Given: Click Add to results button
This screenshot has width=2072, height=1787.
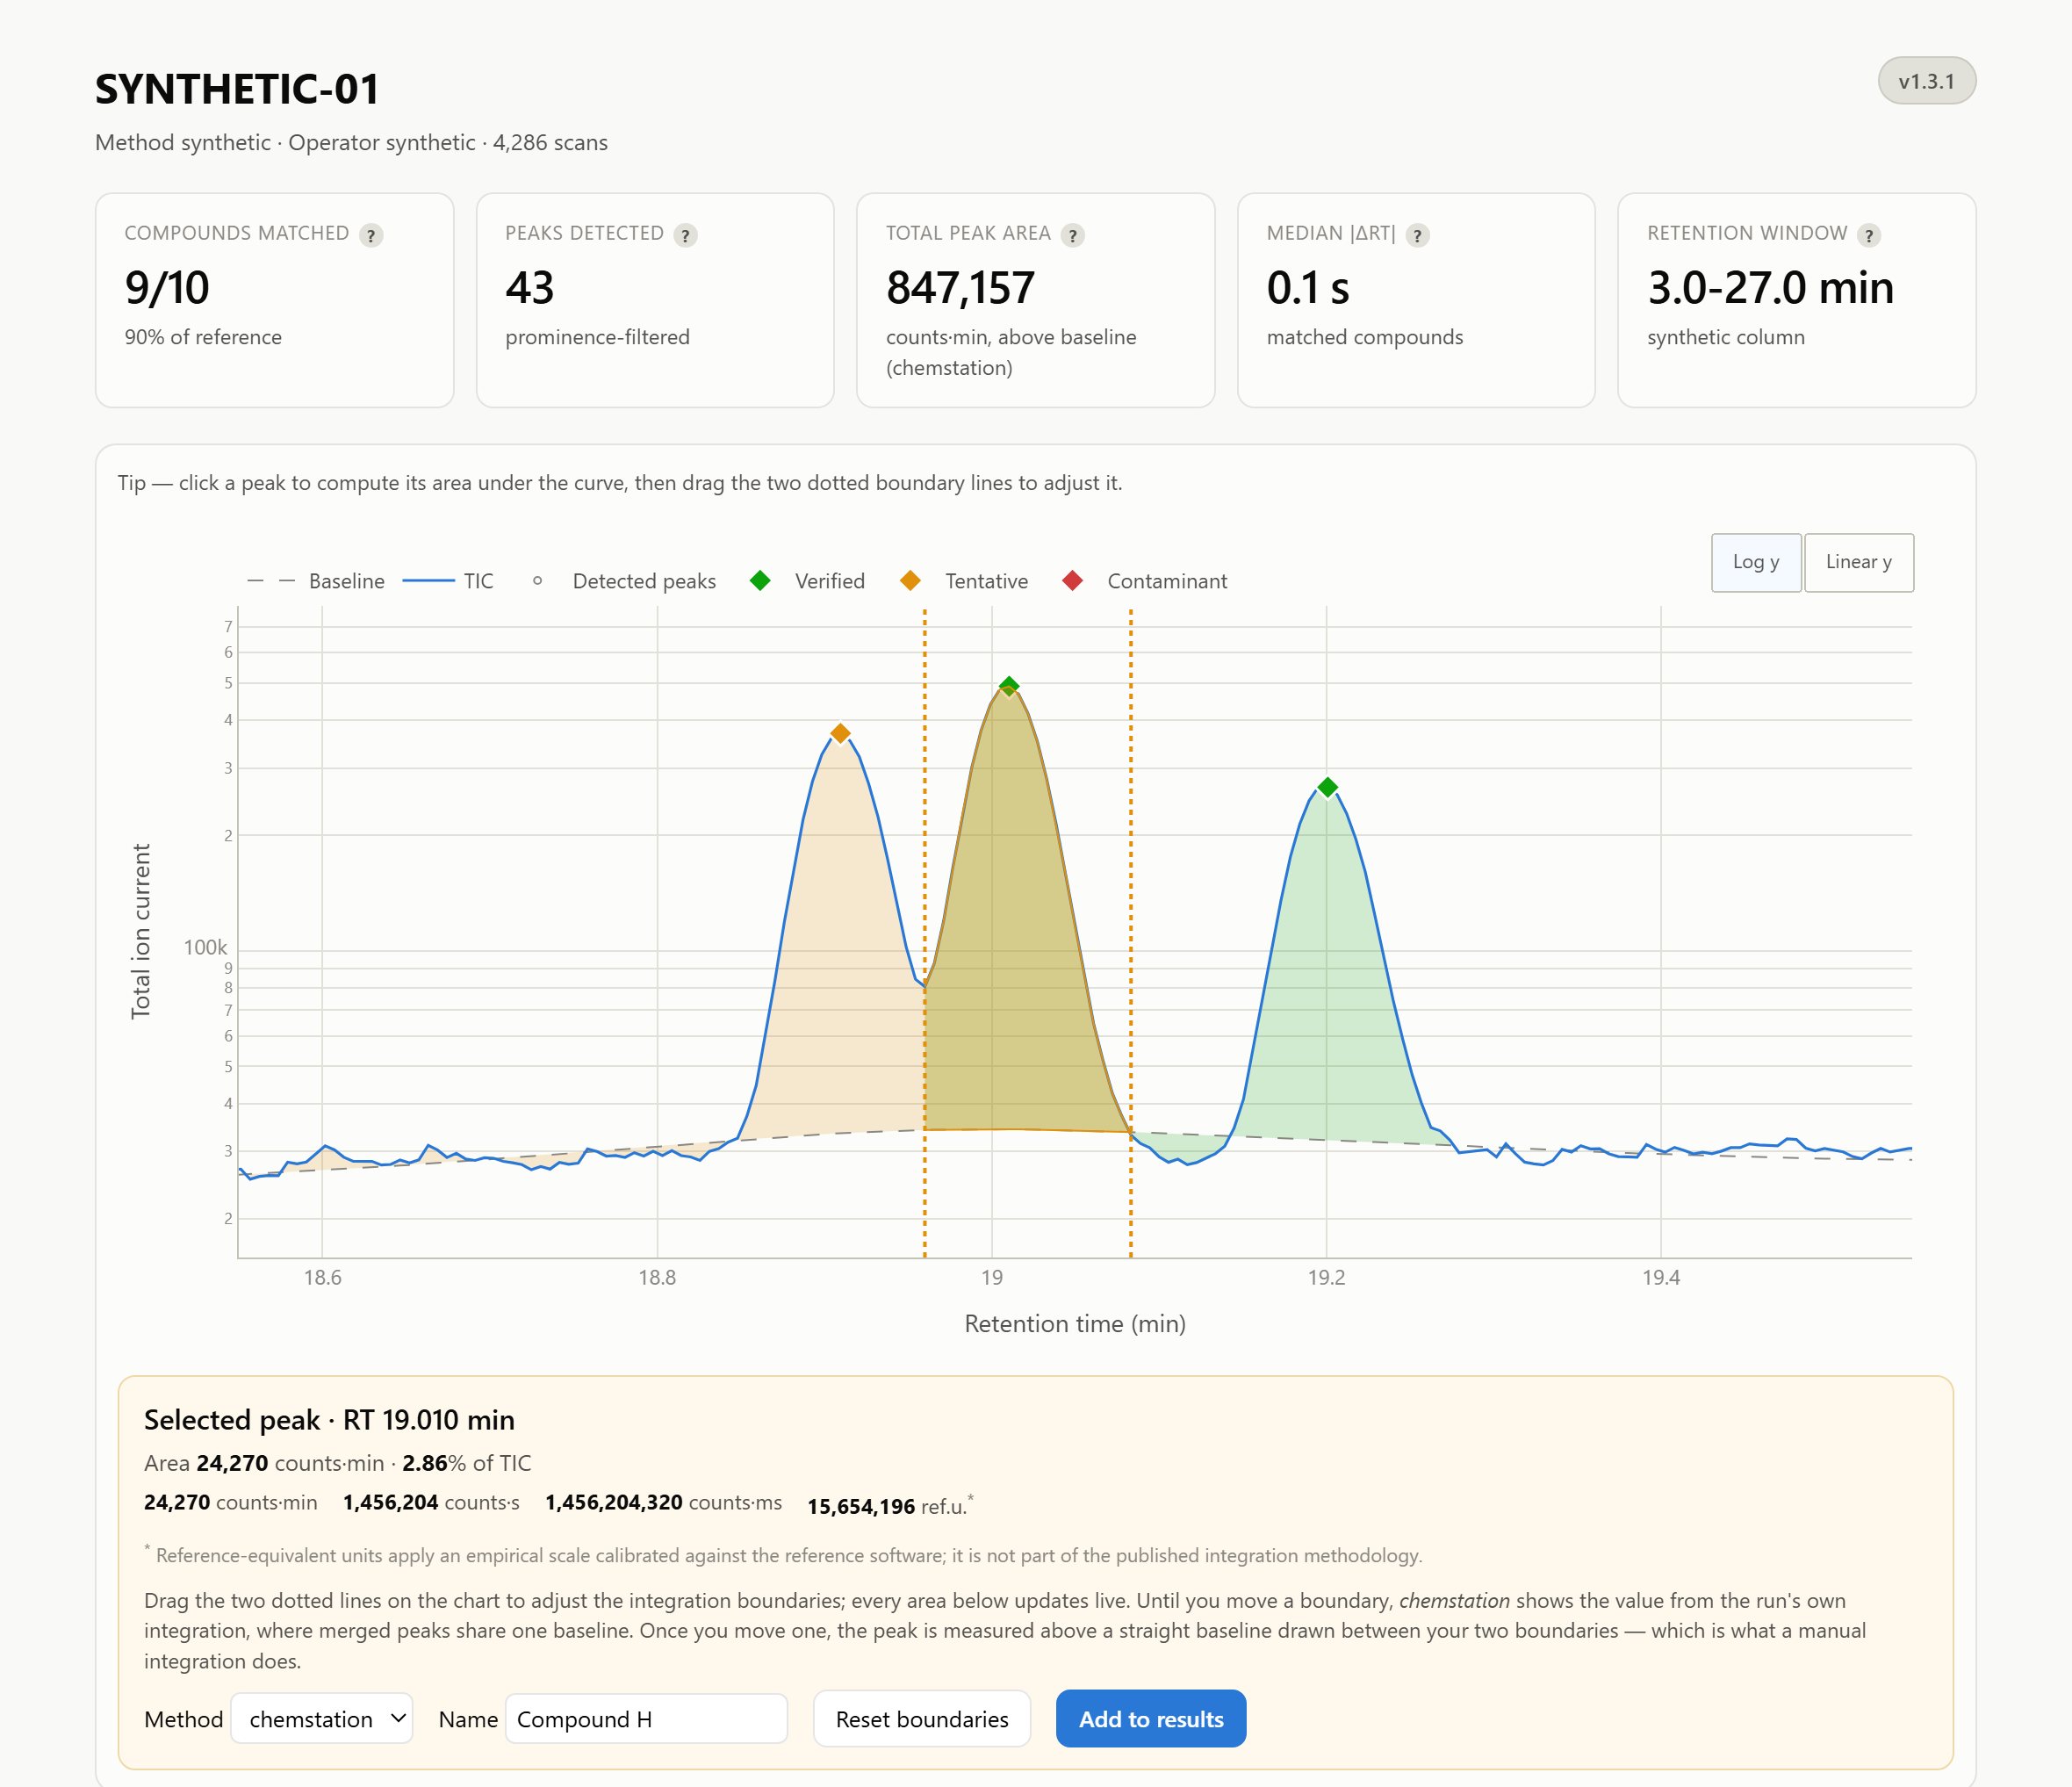Looking at the screenshot, I should (x=1151, y=1718).
